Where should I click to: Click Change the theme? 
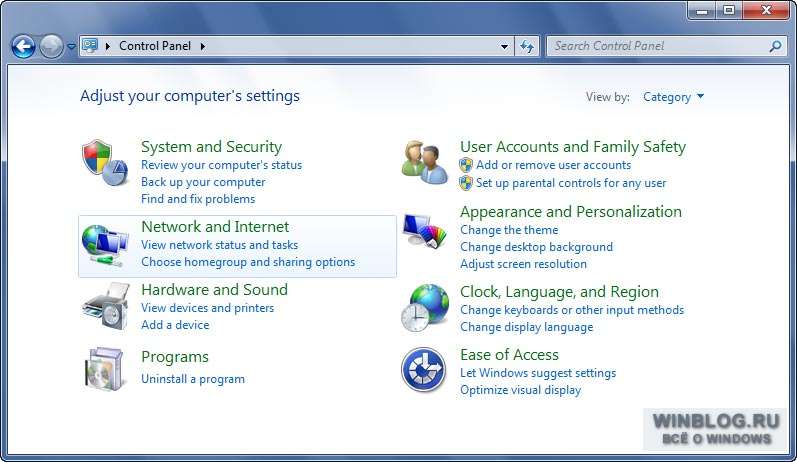coord(509,230)
